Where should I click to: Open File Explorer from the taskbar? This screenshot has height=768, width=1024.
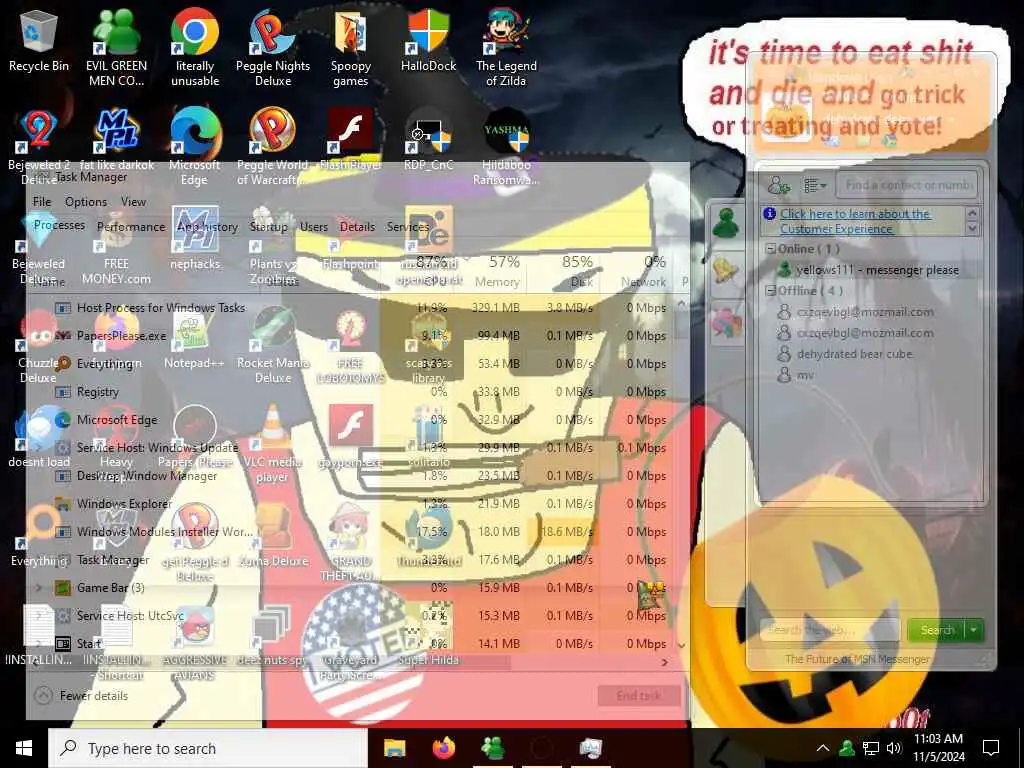(x=394, y=748)
